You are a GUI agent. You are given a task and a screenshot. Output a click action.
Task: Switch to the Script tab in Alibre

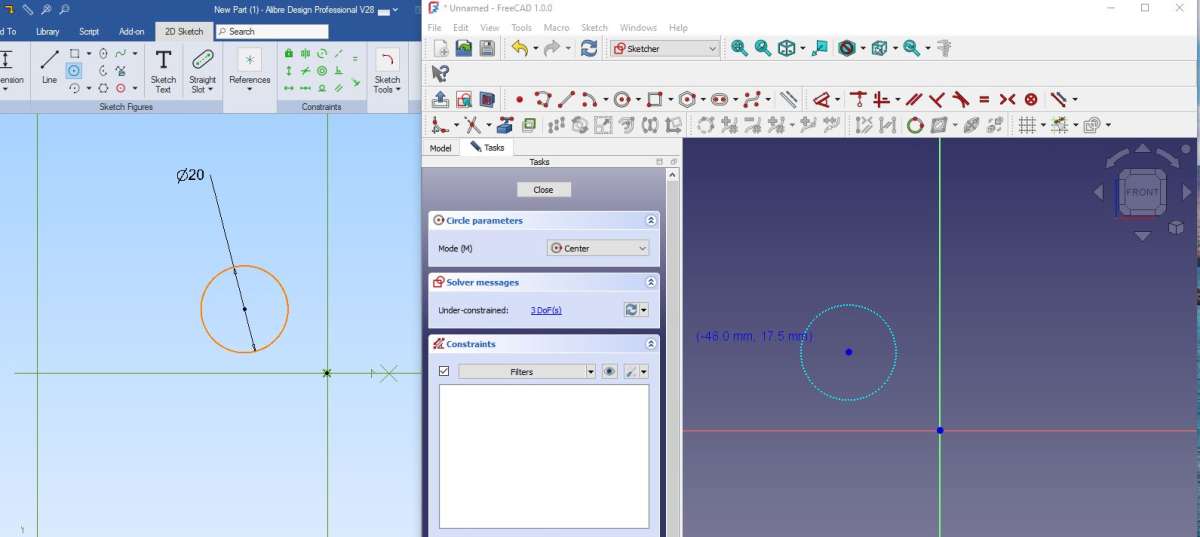(x=89, y=31)
